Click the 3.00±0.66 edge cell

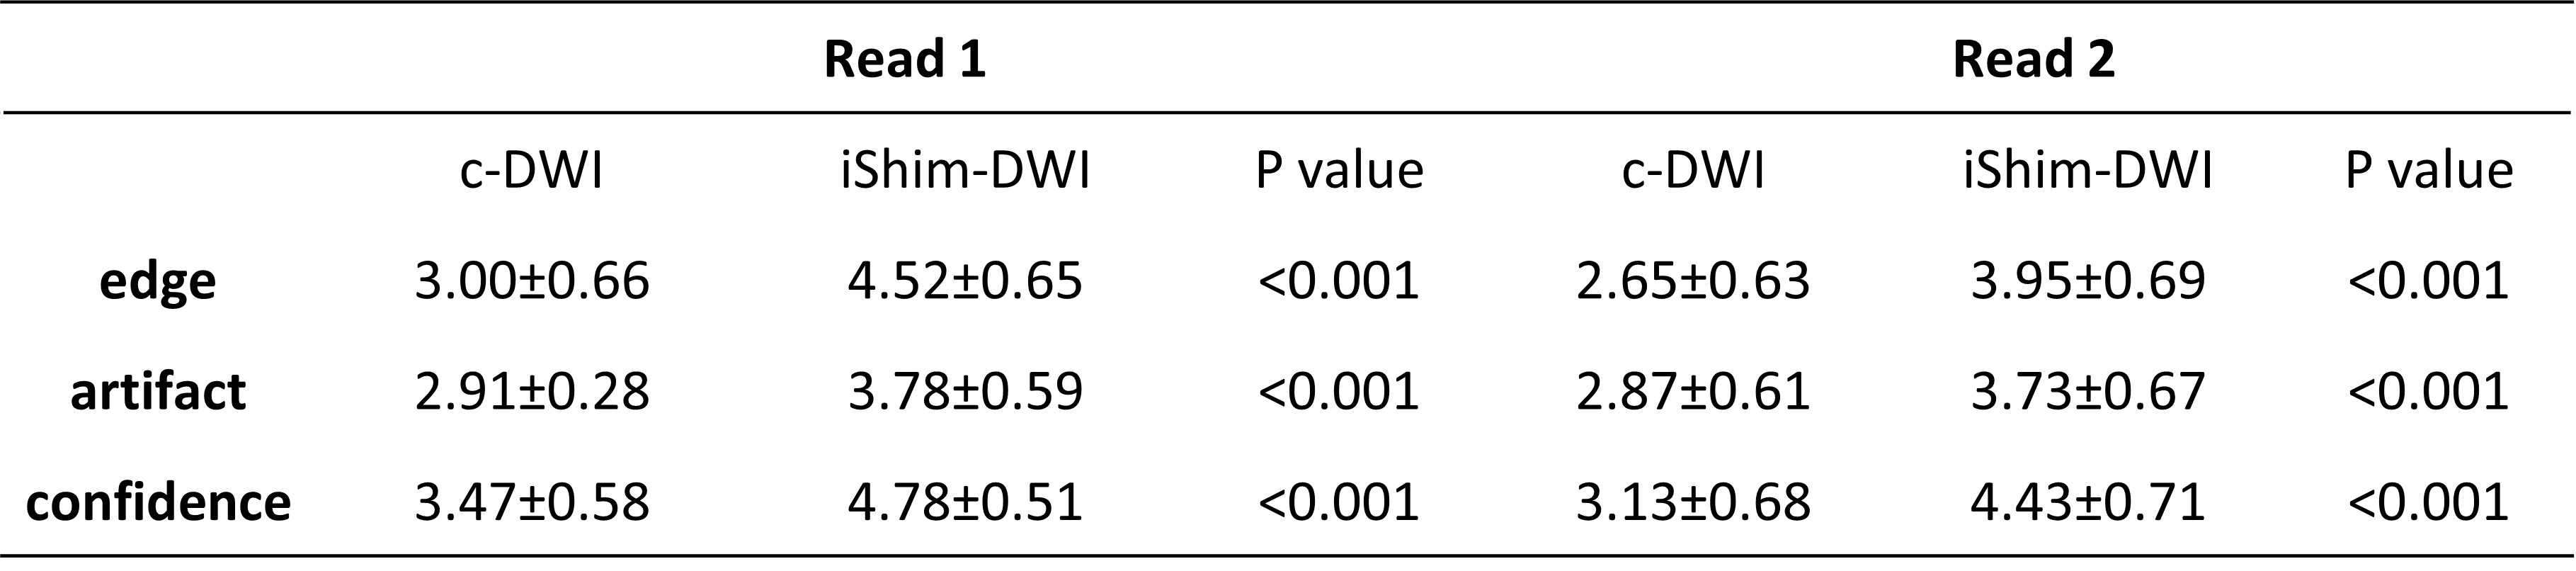tap(532, 282)
